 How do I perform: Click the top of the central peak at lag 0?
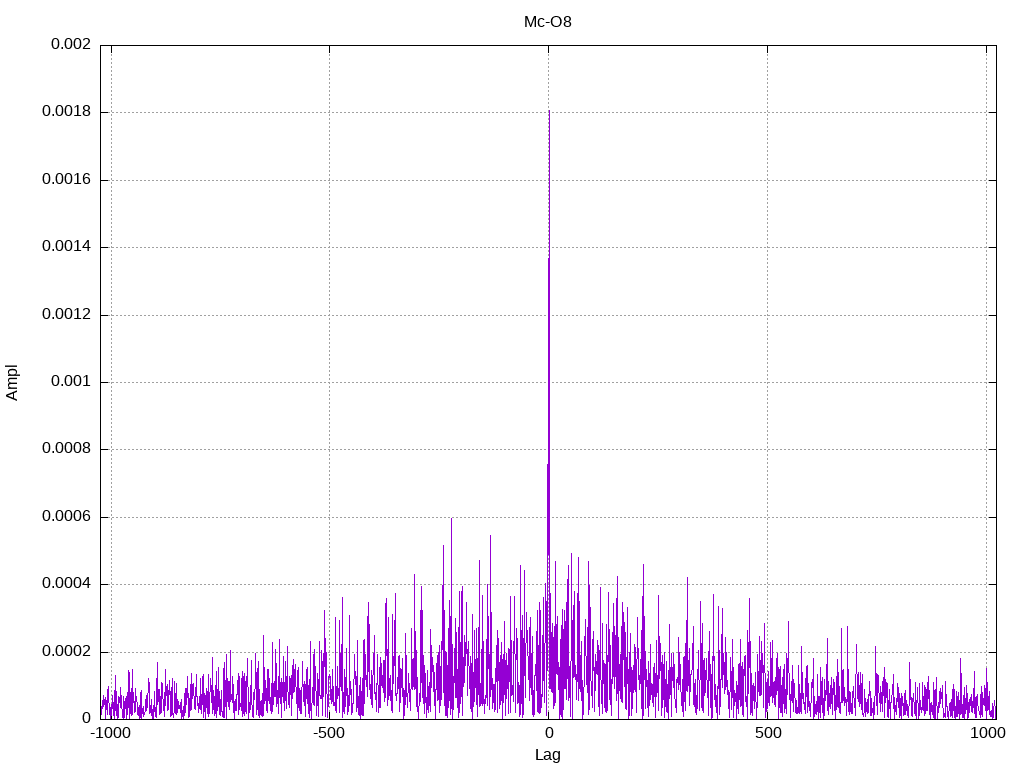click(549, 112)
